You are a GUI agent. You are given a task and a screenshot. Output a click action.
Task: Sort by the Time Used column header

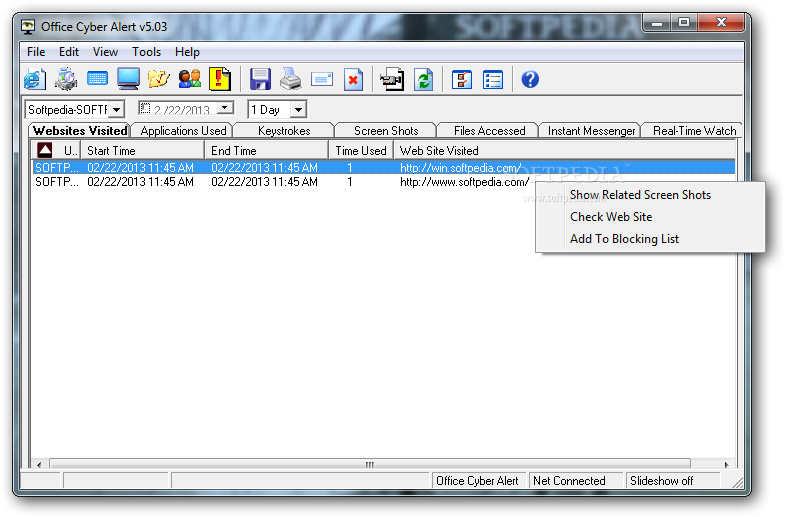[x=361, y=150]
